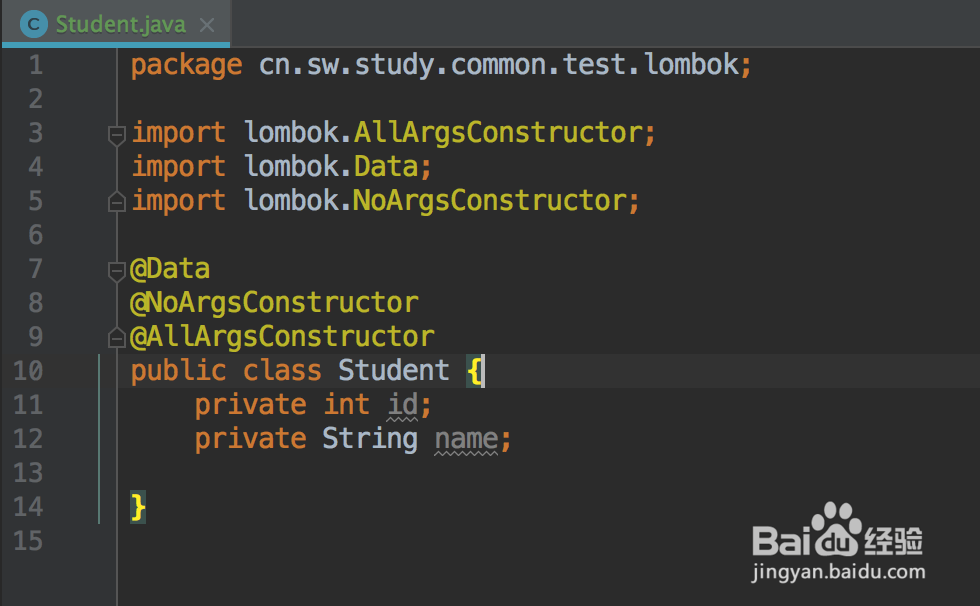The height and width of the screenshot is (606, 980).
Task: Click the jingyan.baidu.com watermark link
Action: click(x=839, y=572)
